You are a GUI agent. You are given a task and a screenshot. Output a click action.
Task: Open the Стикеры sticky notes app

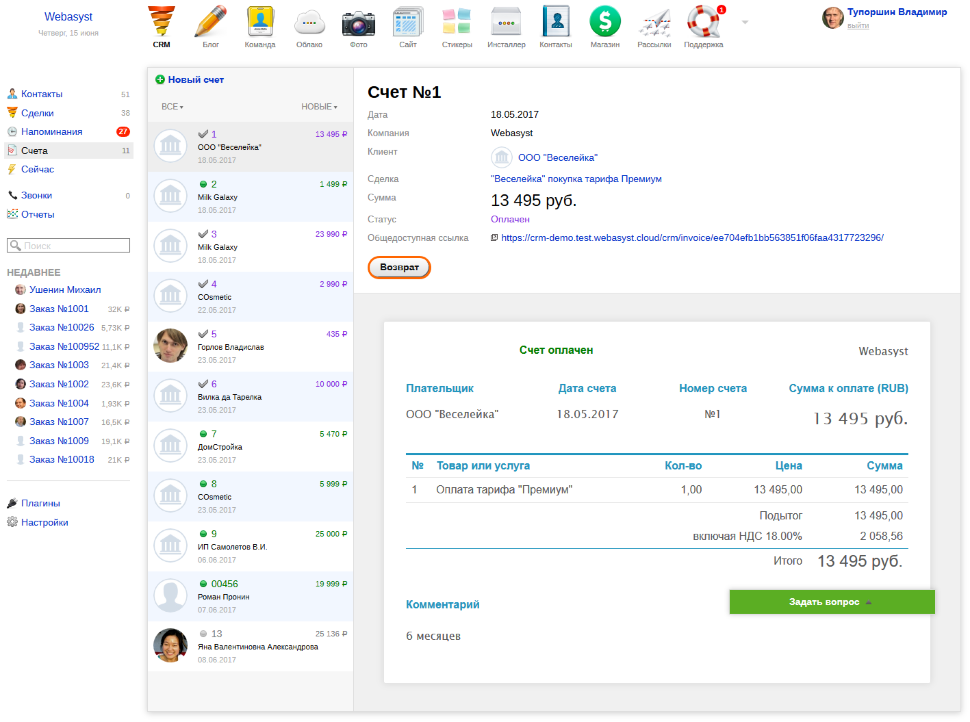click(457, 27)
